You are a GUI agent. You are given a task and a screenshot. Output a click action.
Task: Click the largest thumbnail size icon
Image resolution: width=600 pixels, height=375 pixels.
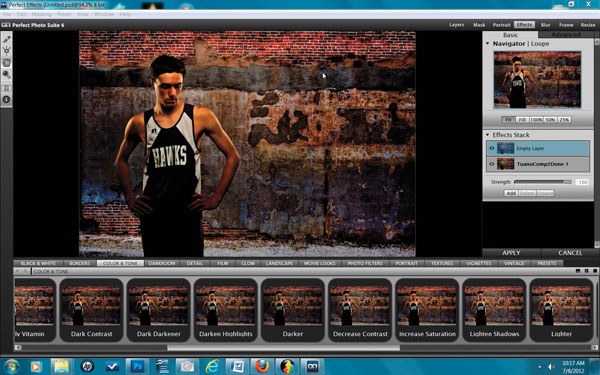(595, 271)
